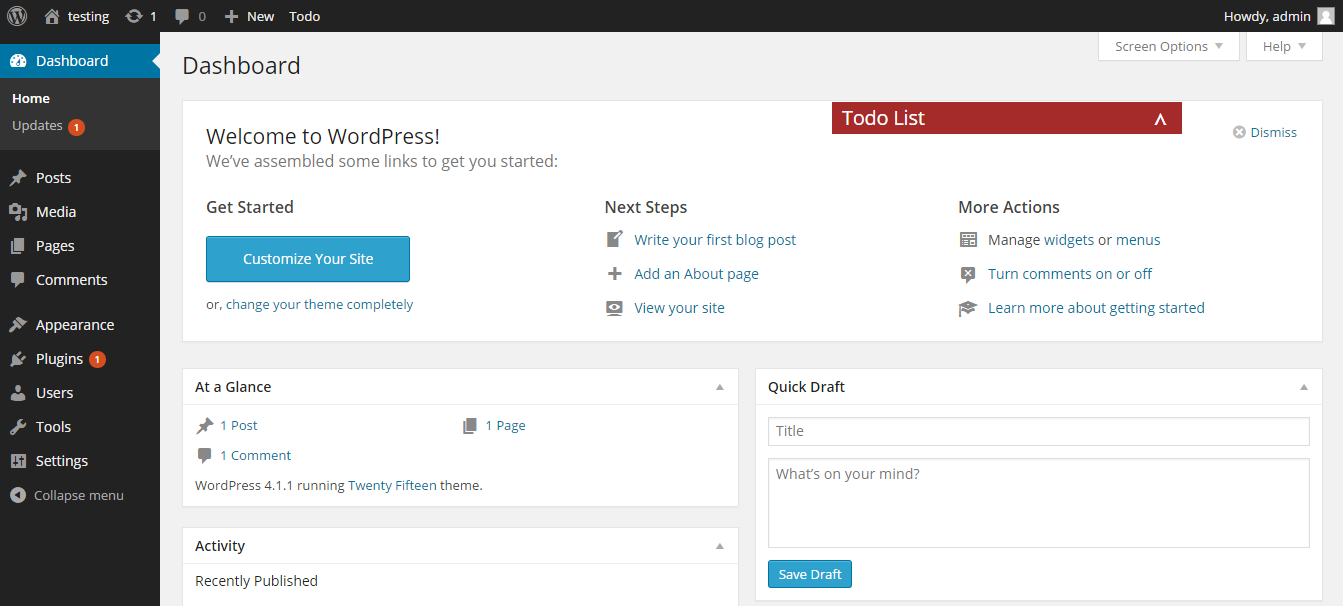Click the WordPress logo icon
Viewport: 1343px width, 606px height.
pyautogui.click(x=17, y=16)
